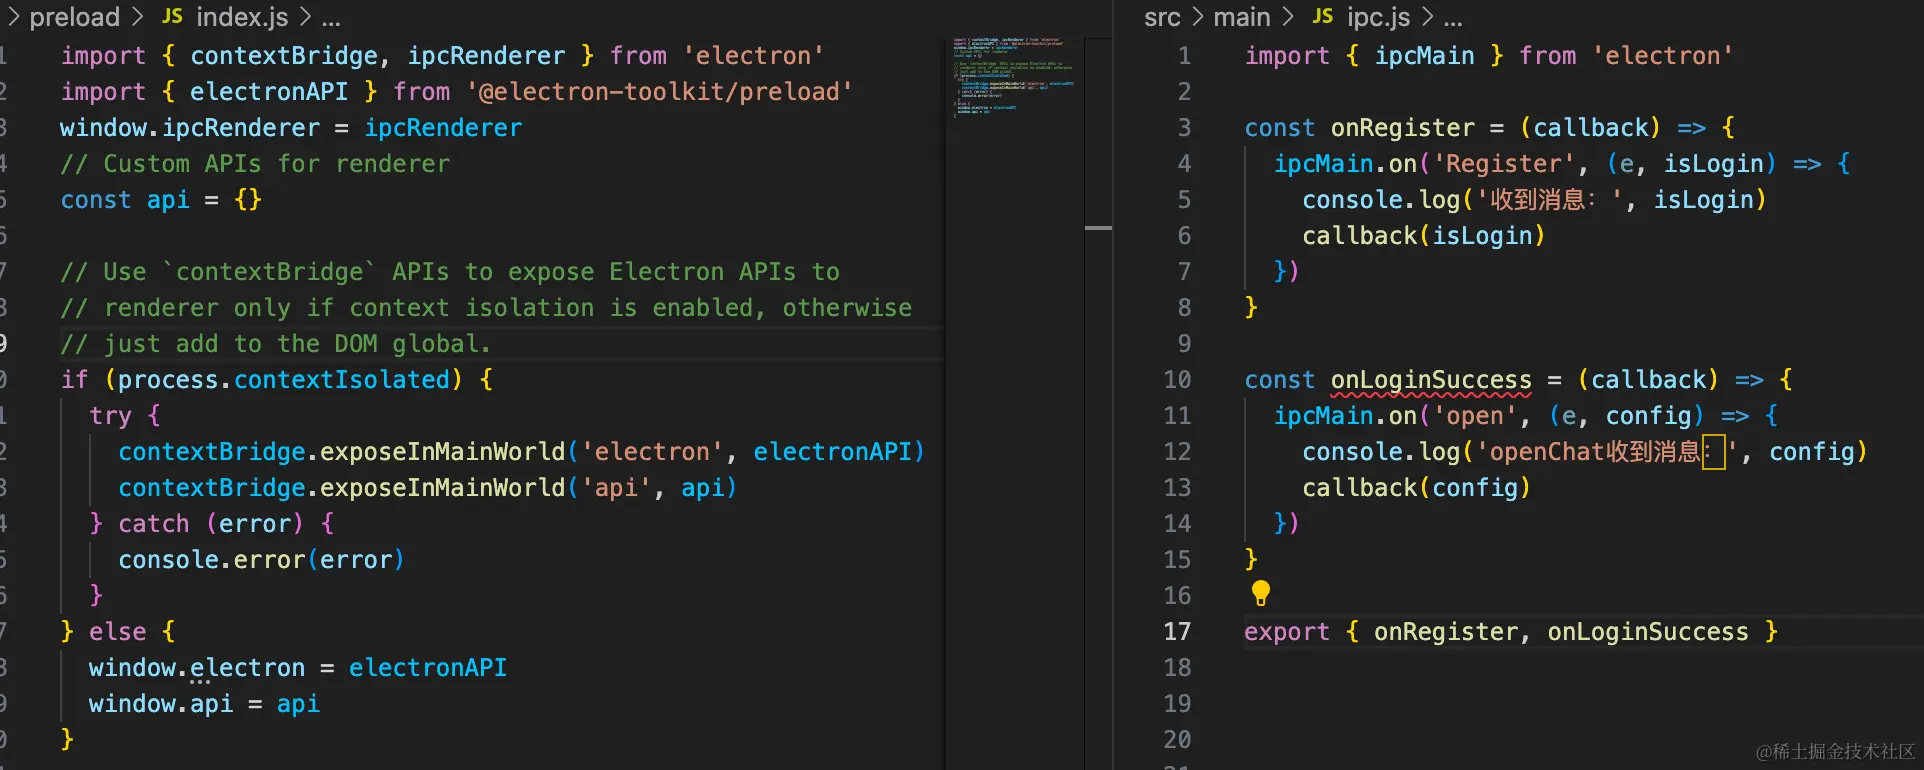Expand the ellipsis breadcrumb after ipc.js

pos(1453,19)
